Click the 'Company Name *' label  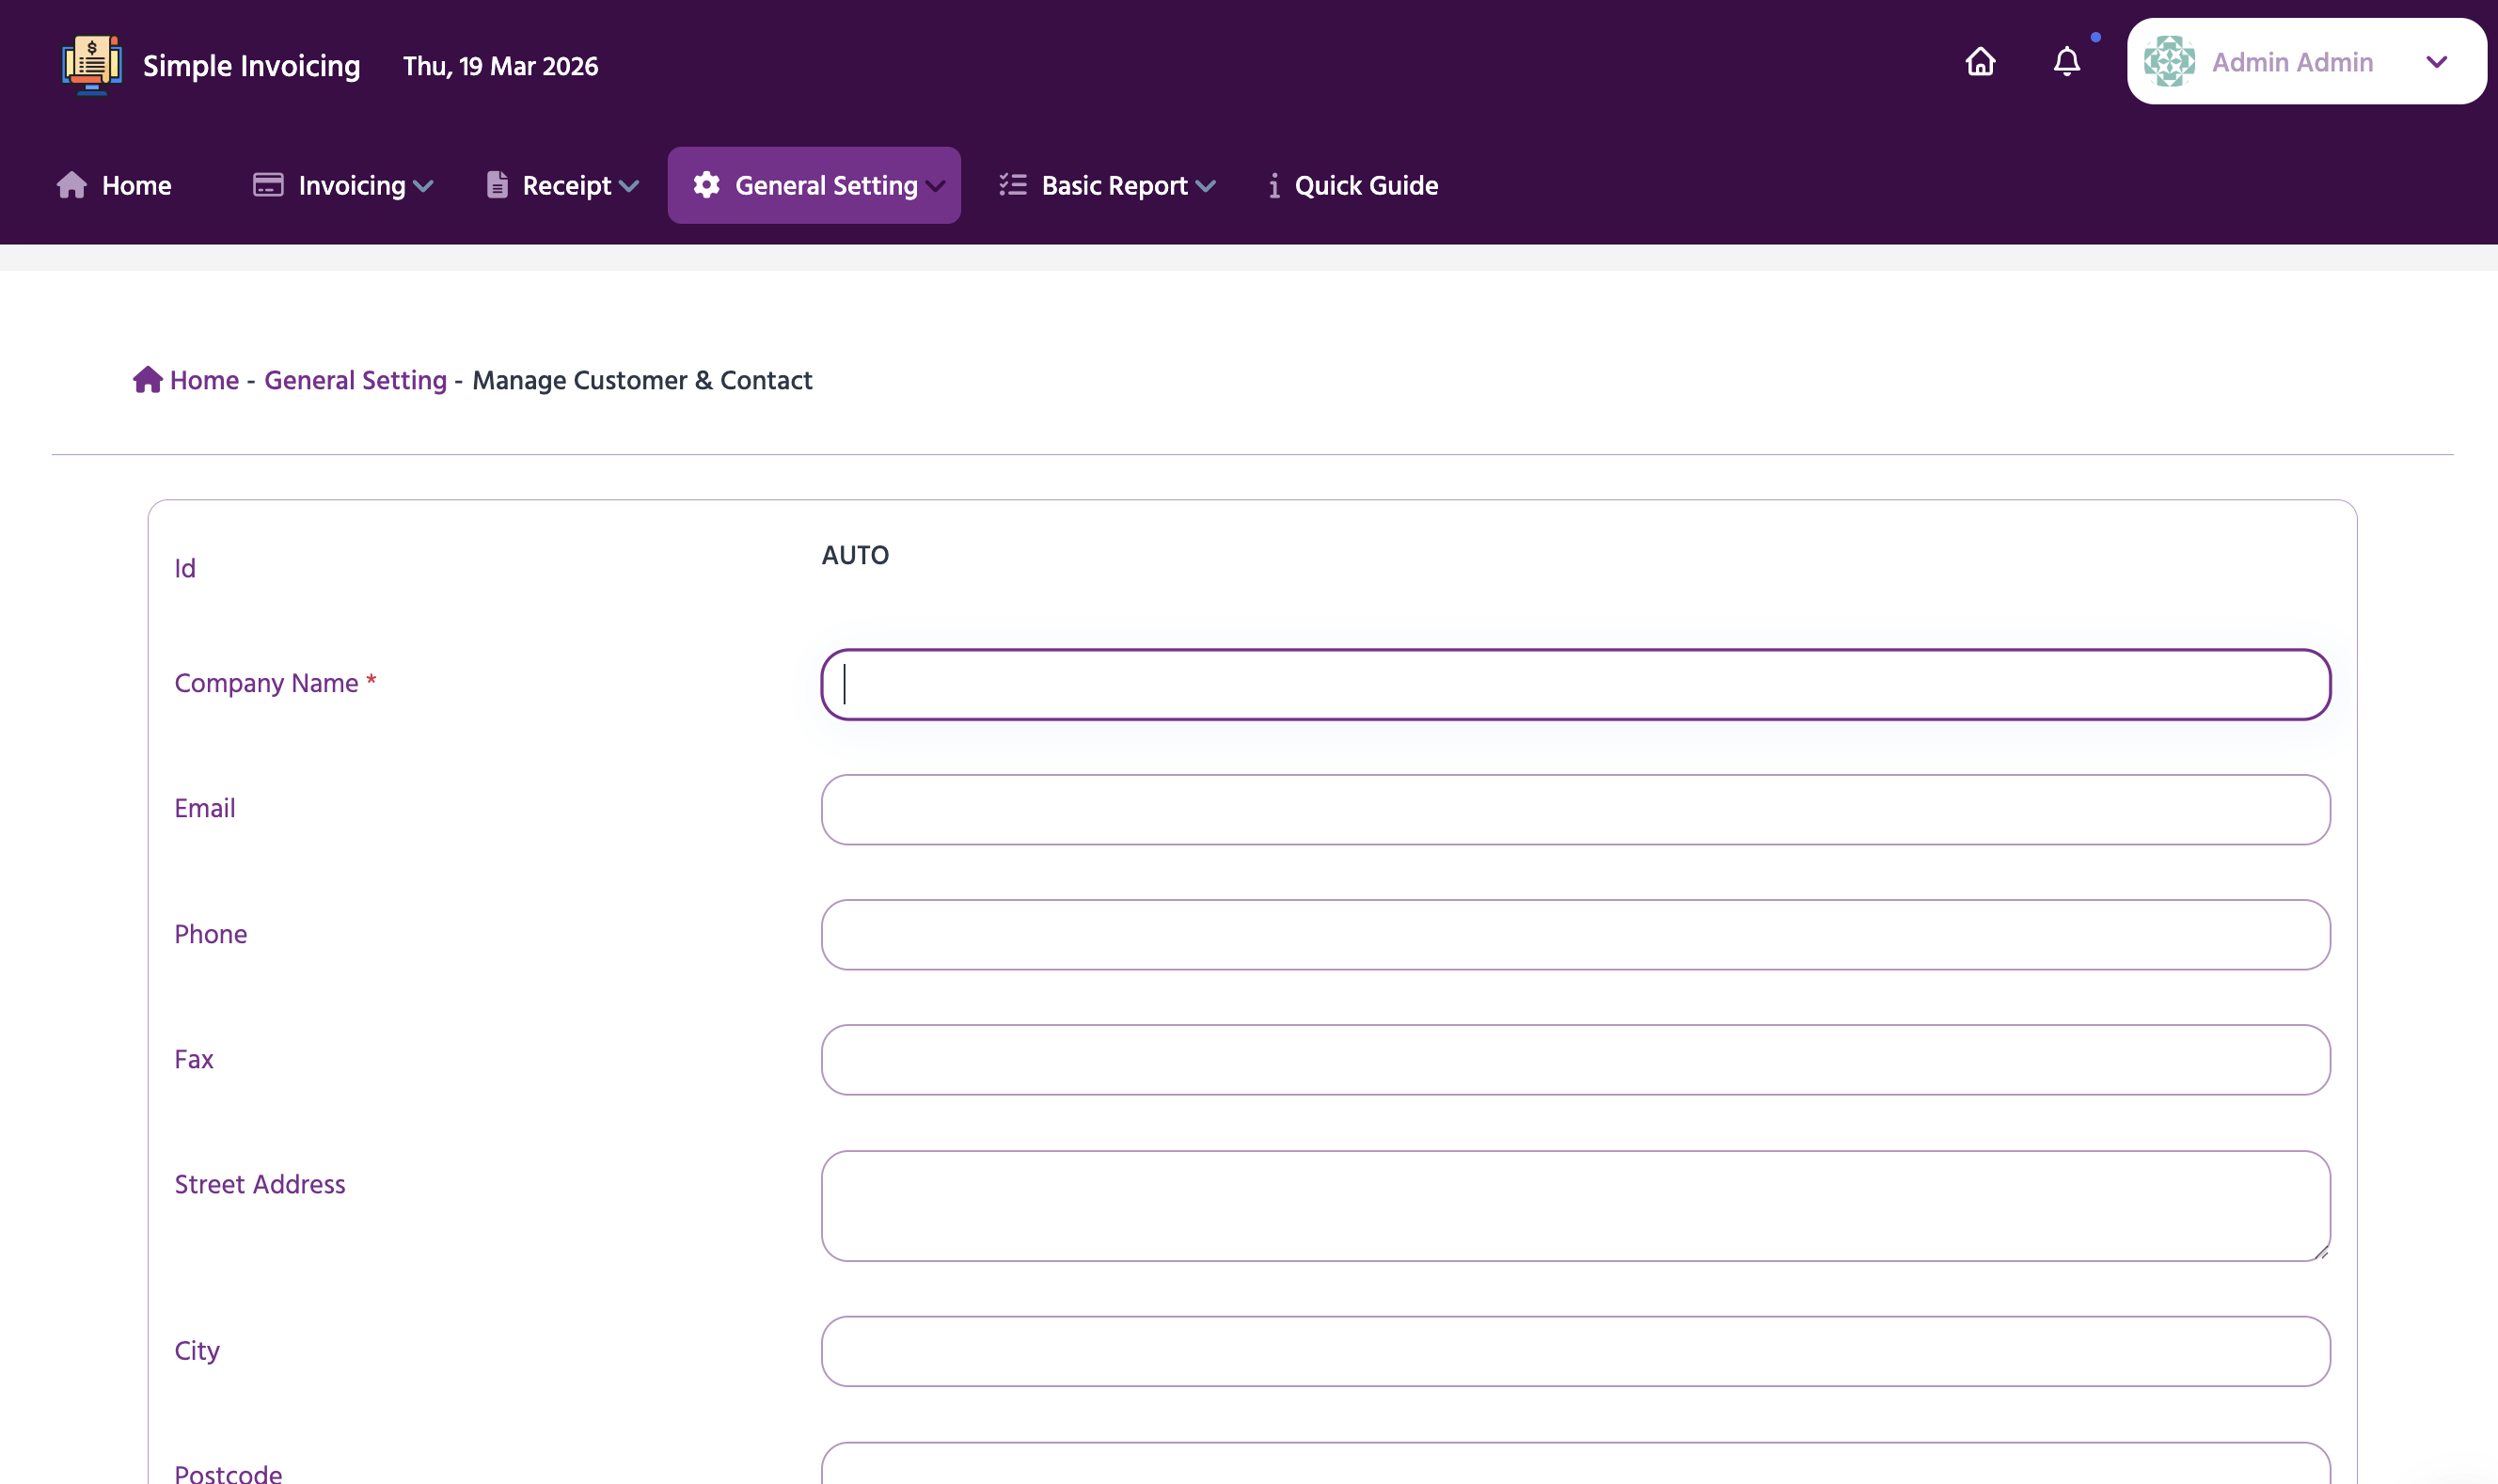[275, 683]
